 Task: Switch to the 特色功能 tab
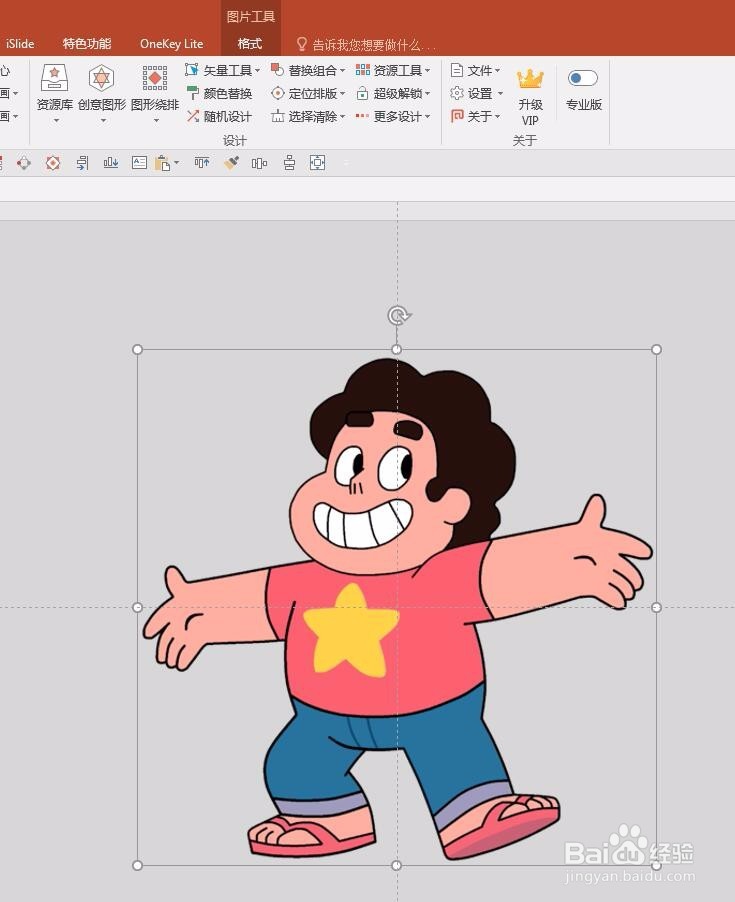pyautogui.click(x=87, y=44)
